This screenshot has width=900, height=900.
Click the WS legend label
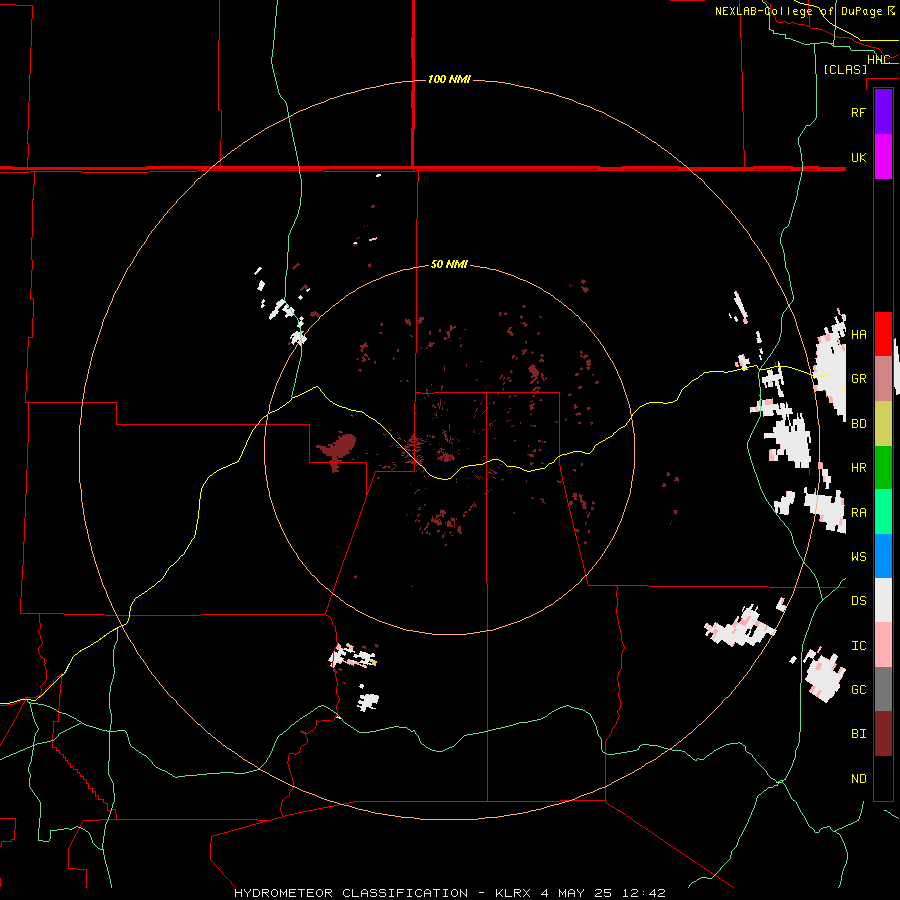858,556
